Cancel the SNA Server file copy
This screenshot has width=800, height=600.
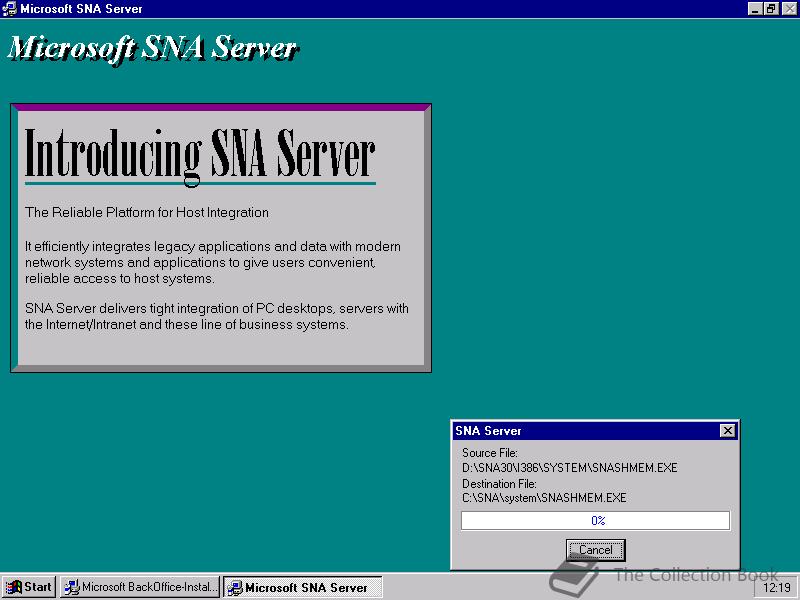click(595, 550)
